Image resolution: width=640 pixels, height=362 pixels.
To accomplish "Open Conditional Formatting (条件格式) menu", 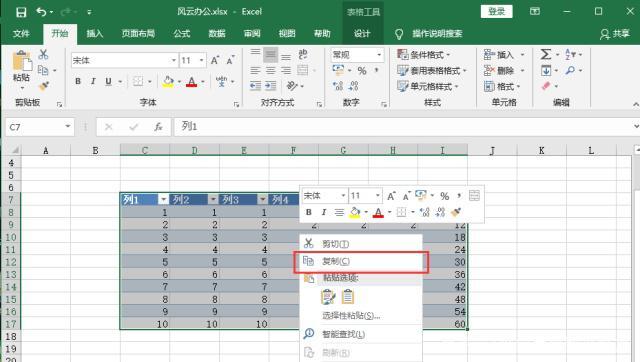I will [x=424, y=55].
